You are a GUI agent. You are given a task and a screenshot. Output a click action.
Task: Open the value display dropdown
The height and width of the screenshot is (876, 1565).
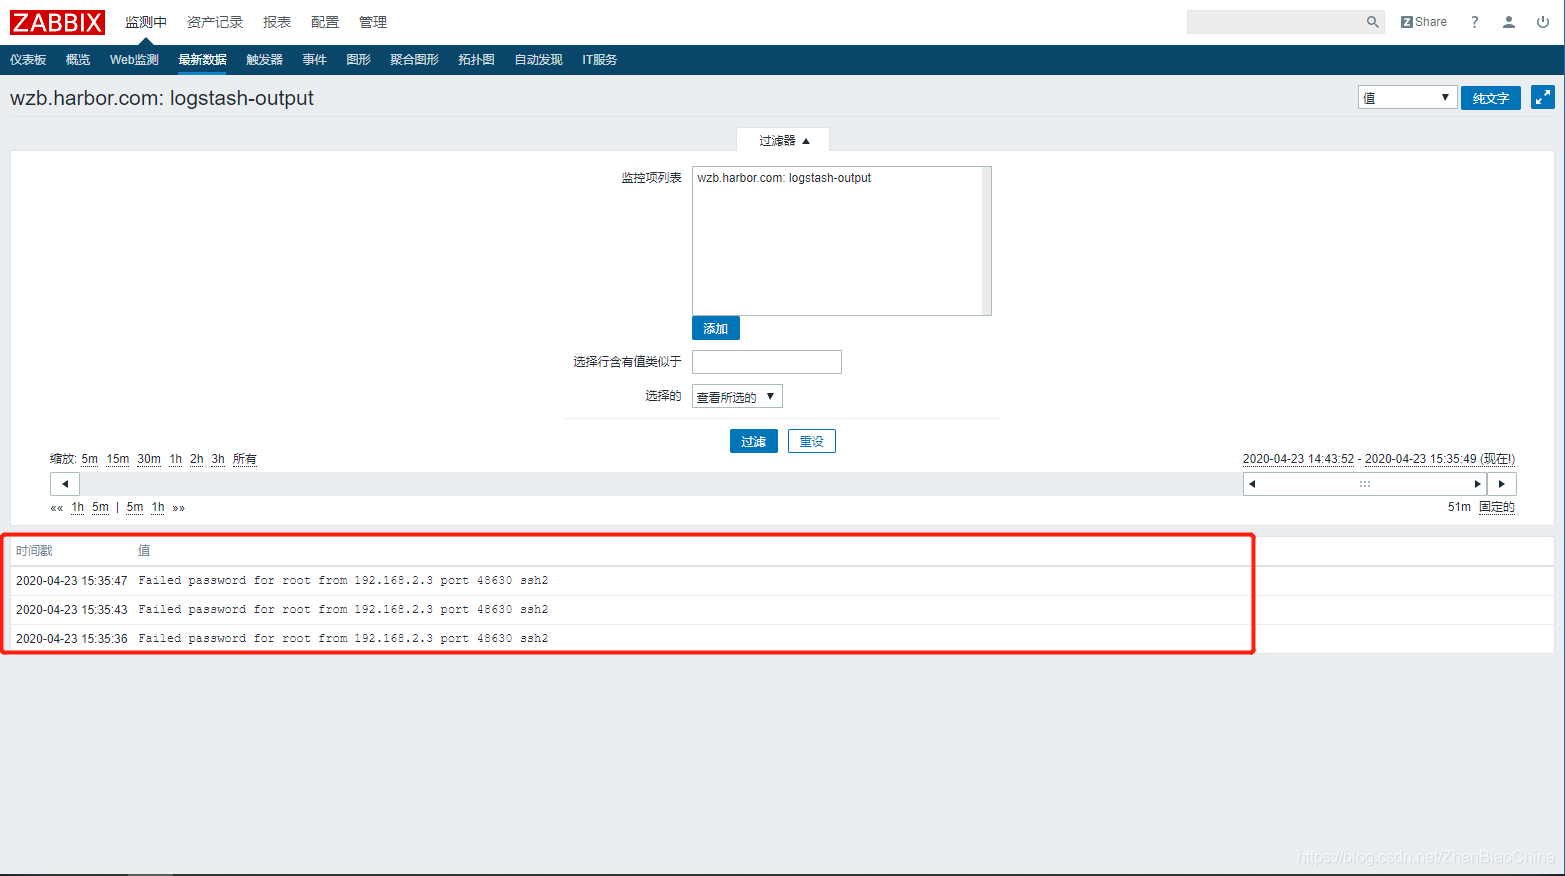[1407, 97]
